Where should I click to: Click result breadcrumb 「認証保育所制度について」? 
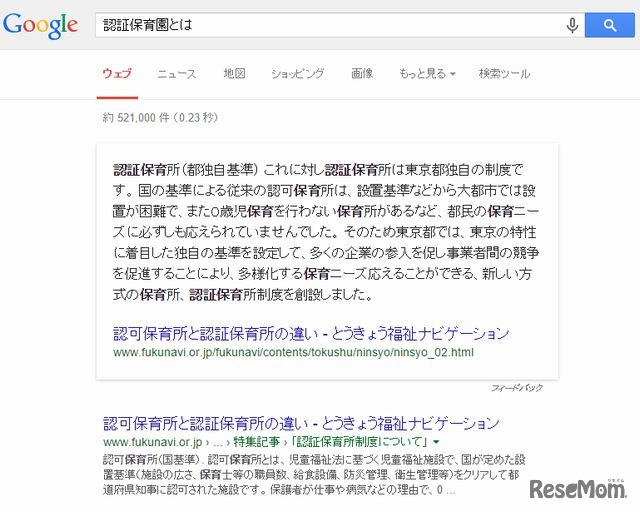click(361, 442)
